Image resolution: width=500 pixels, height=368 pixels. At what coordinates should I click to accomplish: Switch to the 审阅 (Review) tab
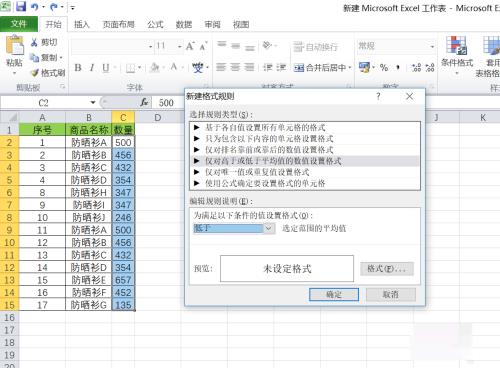pyautogui.click(x=212, y=24)
